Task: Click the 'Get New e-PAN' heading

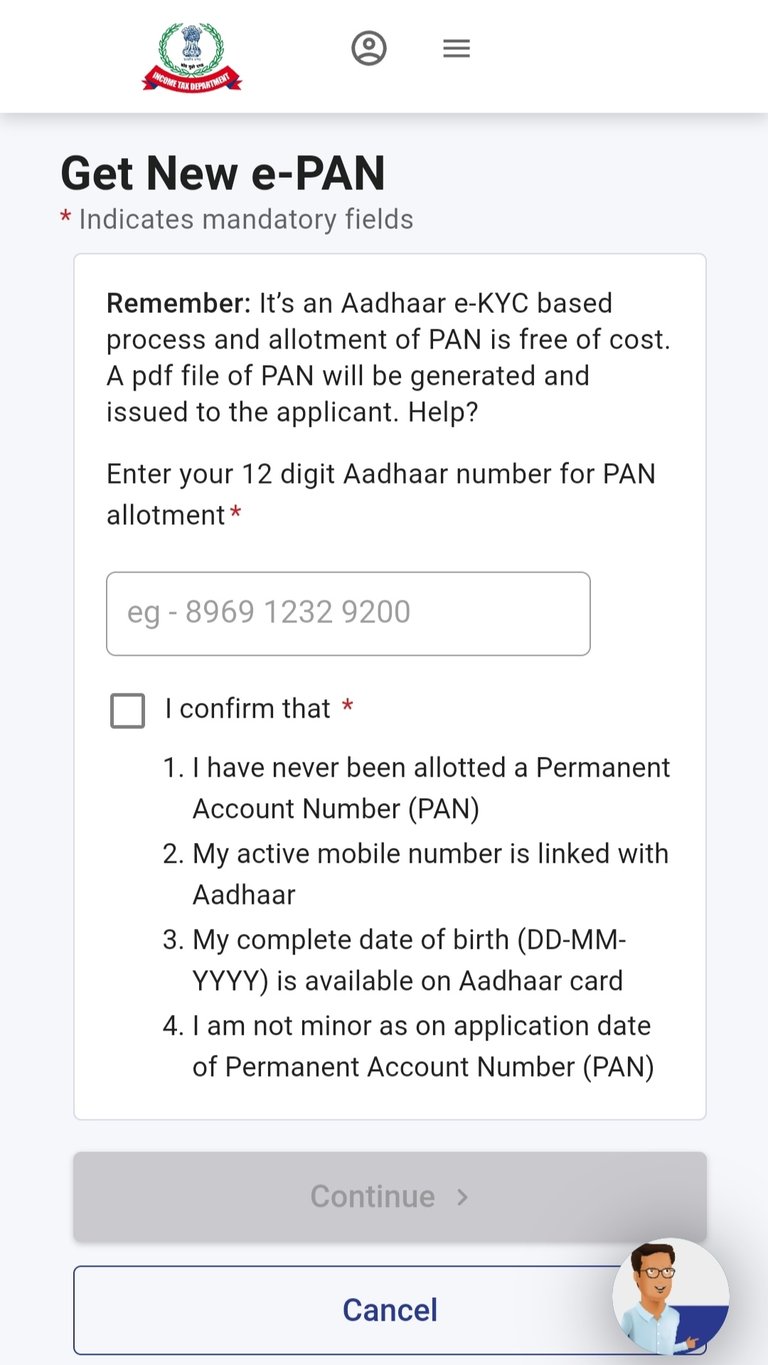Action: pos(223,174)
